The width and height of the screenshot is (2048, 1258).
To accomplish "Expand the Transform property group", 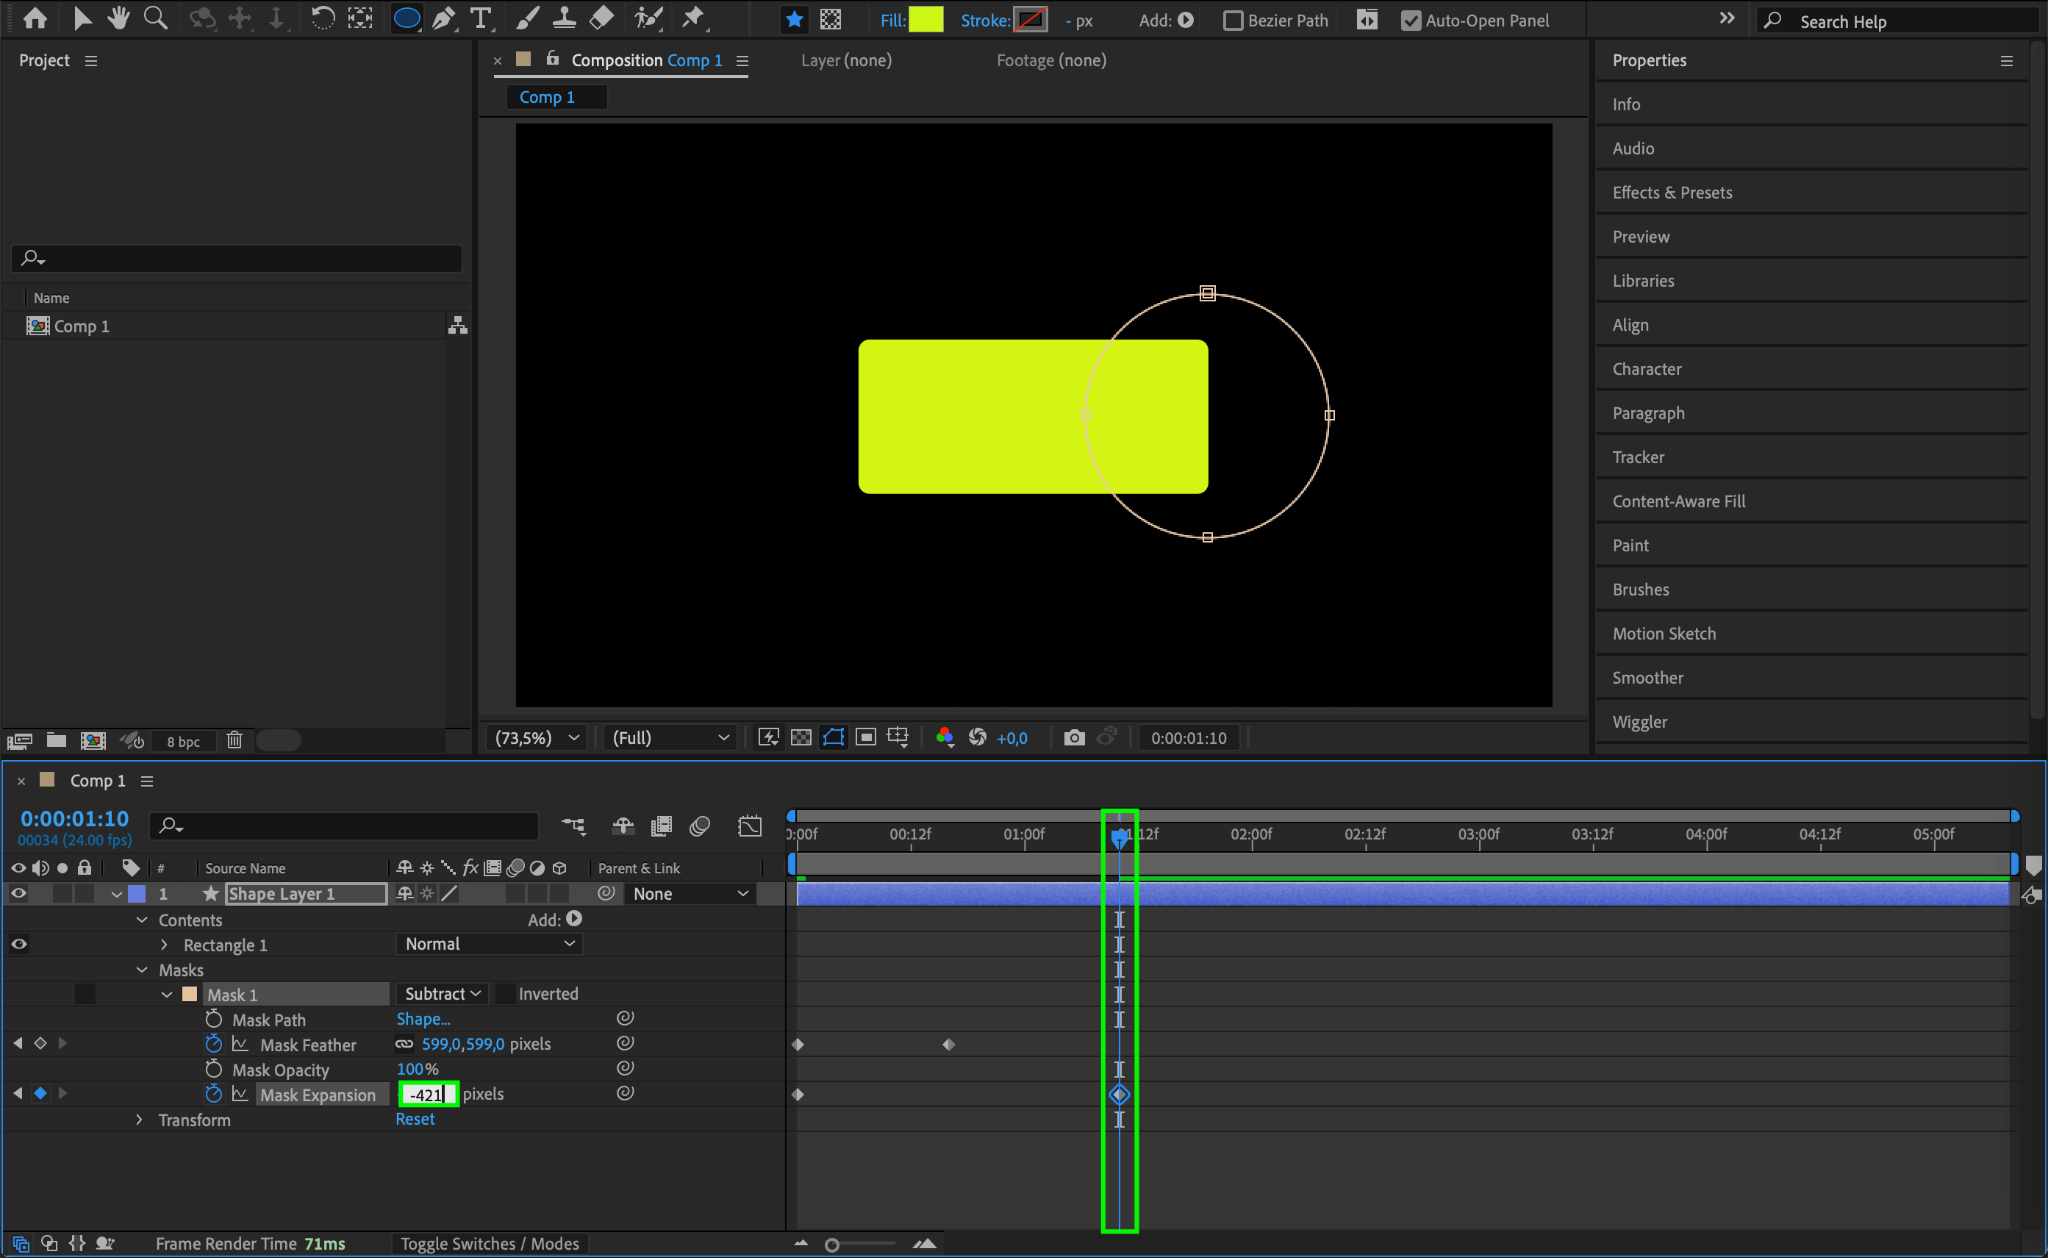I will pos(140,1120).
